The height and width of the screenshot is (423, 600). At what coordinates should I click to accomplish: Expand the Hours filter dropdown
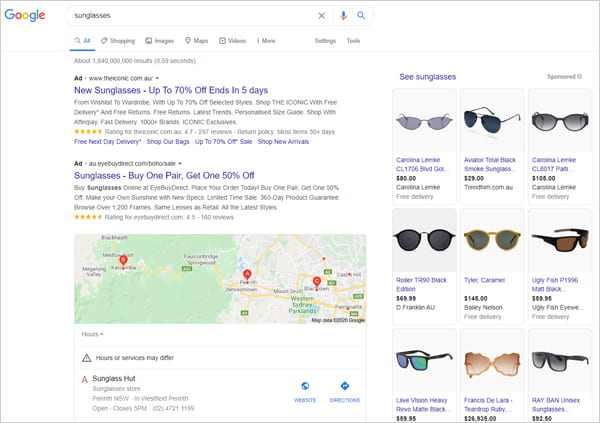(x=92, y=334)
